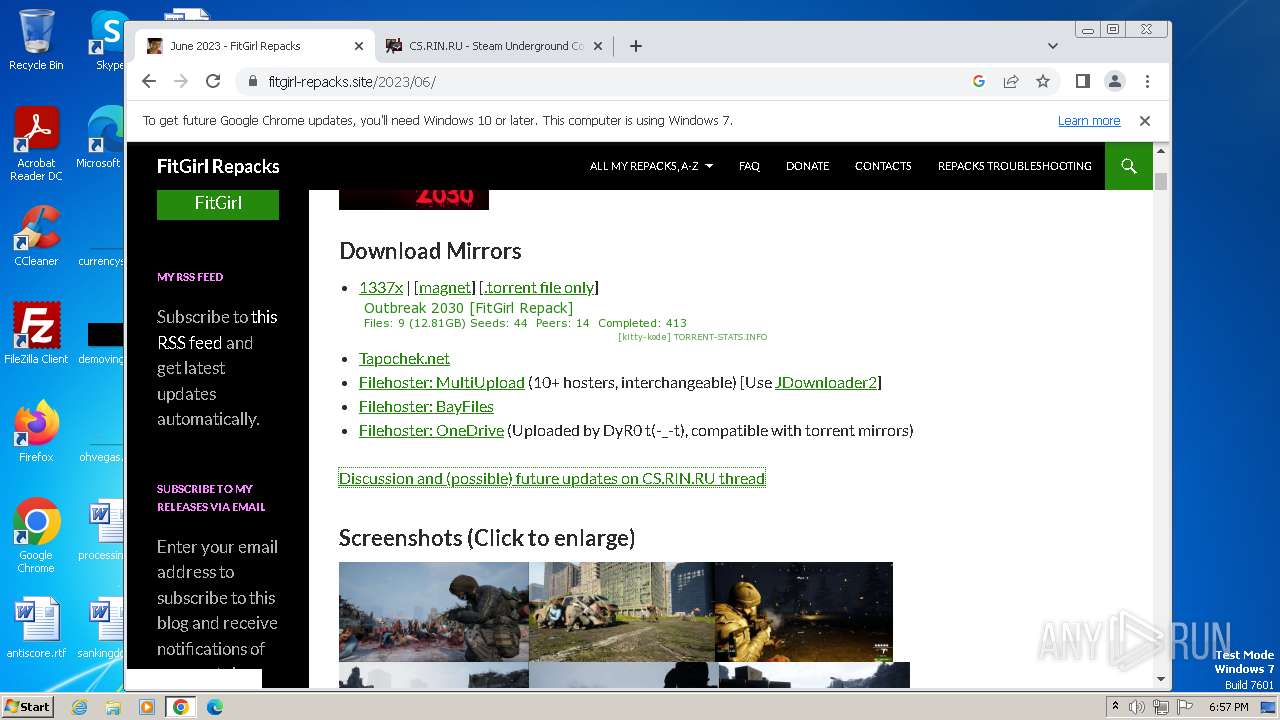Open the tab search chevron
1280x720 pixels.
[1052, 46]
